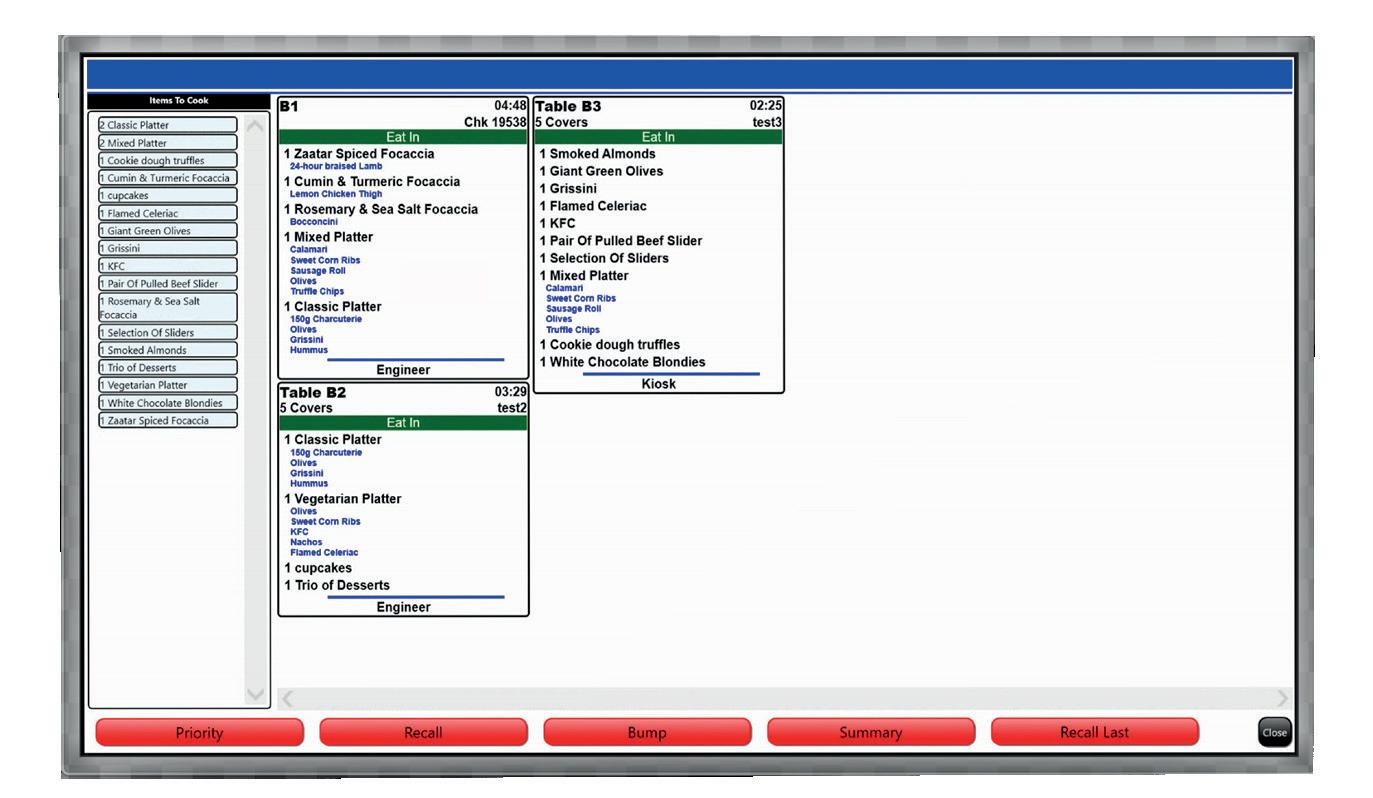Select "1 Cookie dough truffles" in Items To Cook

pyautogui.click(x=167, y=160)
